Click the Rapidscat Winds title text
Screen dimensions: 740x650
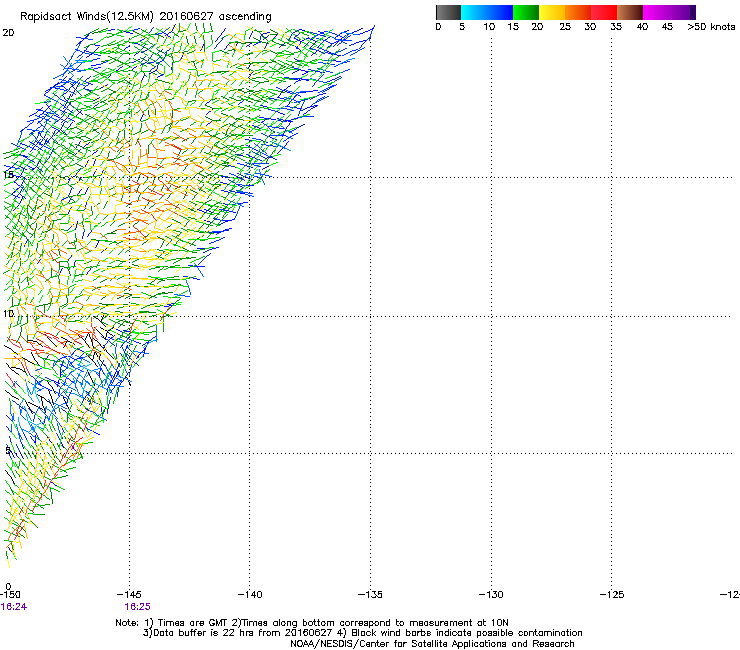(x=145, y=17)
